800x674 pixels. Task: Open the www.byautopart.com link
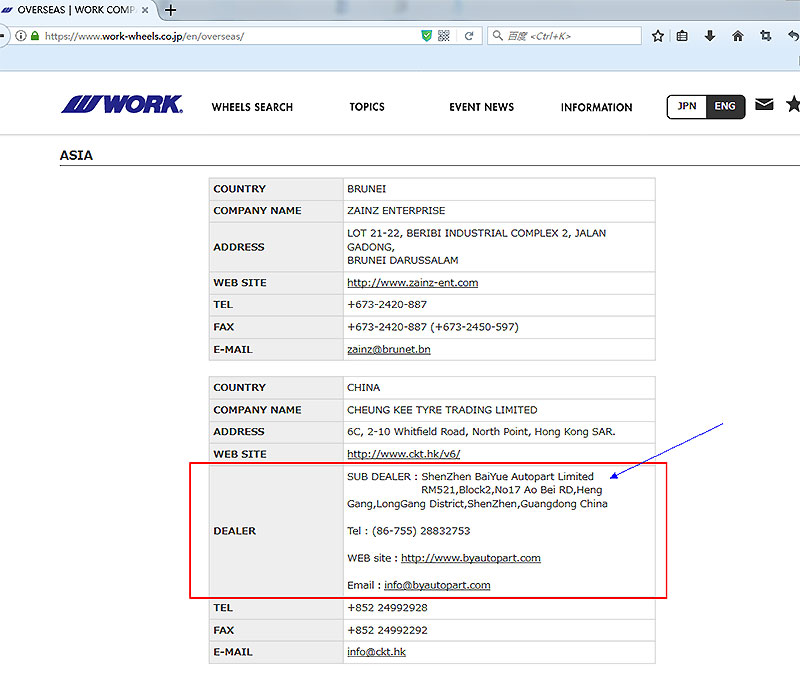pos(470,558)
